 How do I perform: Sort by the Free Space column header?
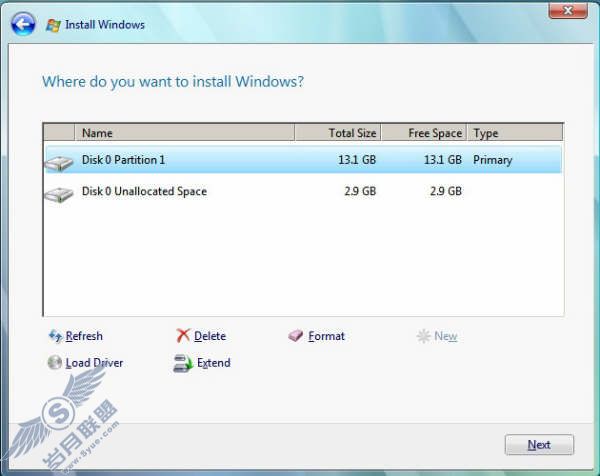tap(424, 133)
